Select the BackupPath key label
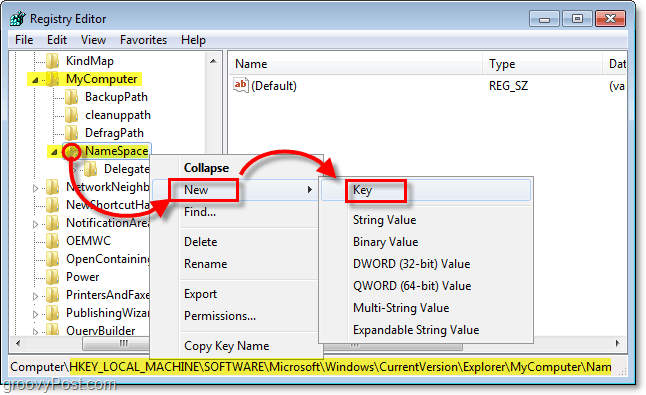The image size is (646, 395). 116,97
